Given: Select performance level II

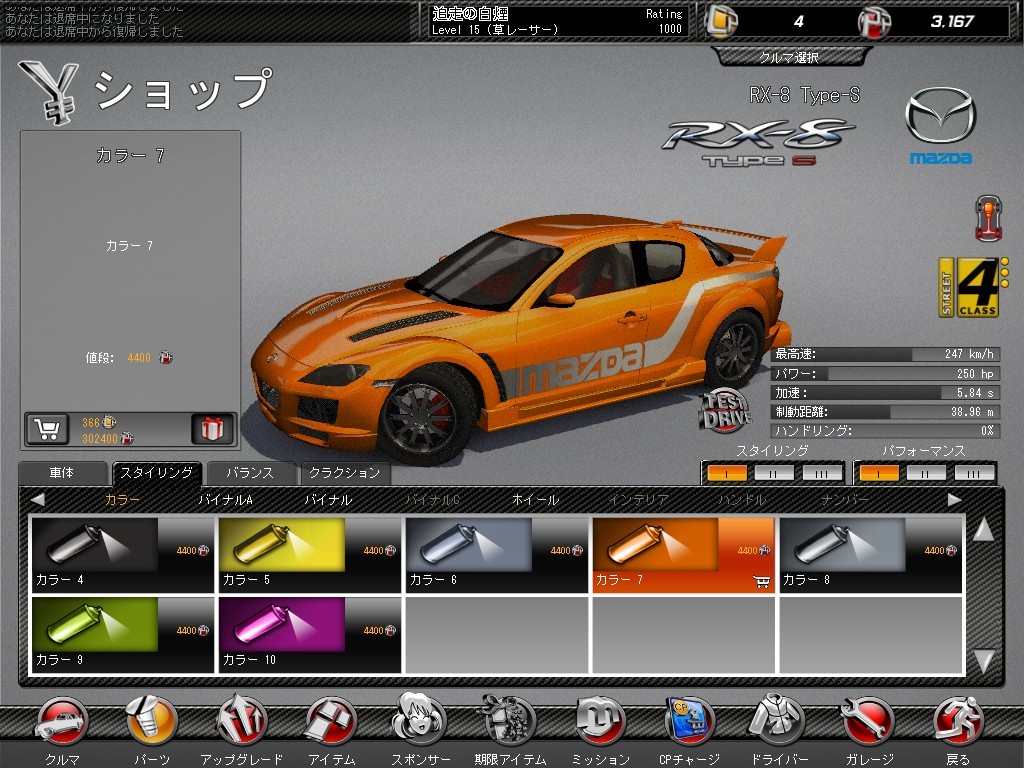Looking at the screenshot, I should (x=926, y=473).
